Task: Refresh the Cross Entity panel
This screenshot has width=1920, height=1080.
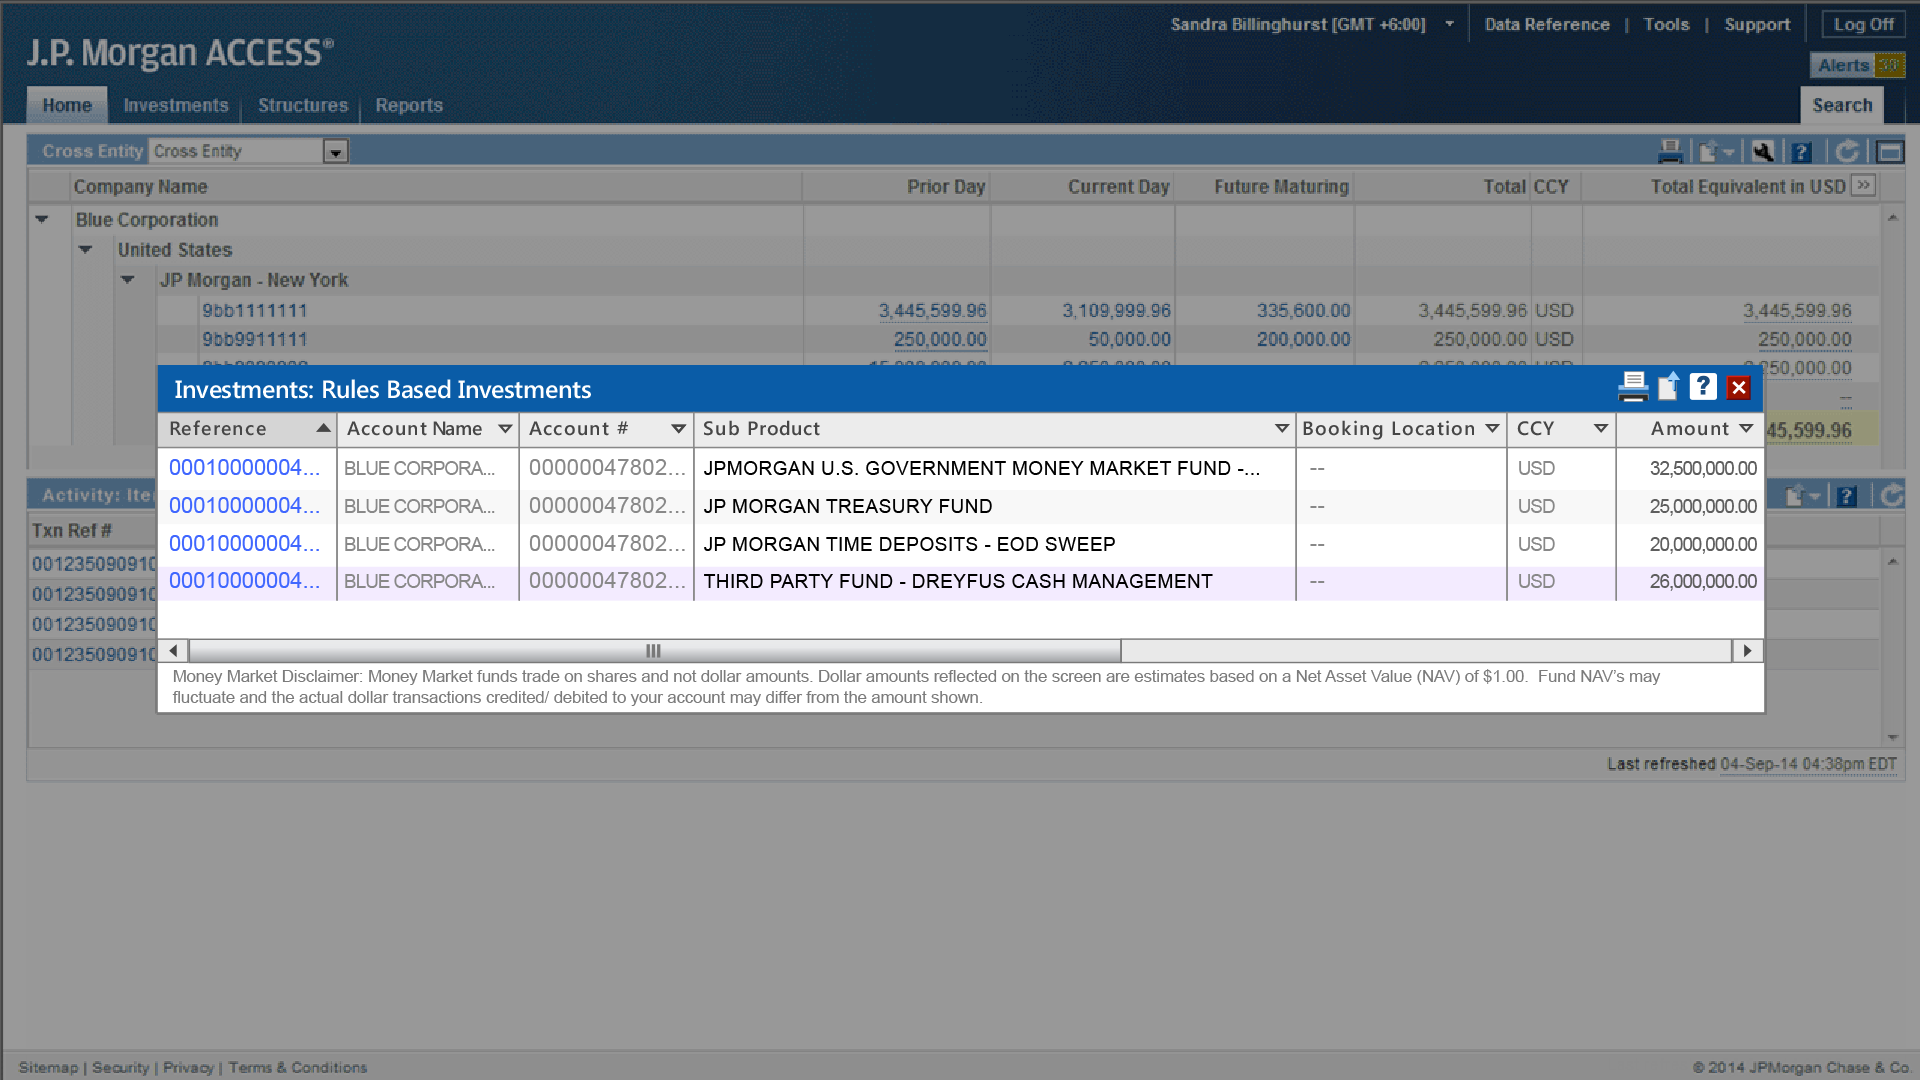Action: coord(1847,151)
